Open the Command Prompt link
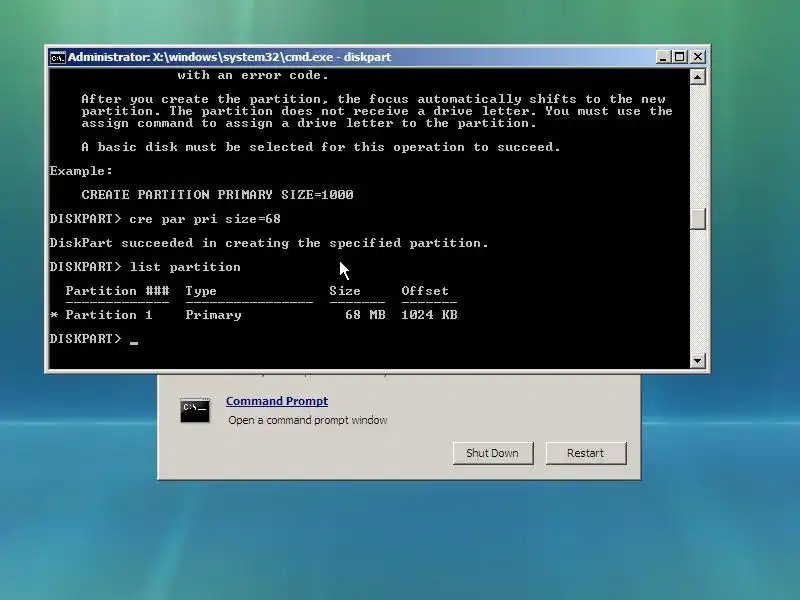800x600 pixels. point(277,401)
